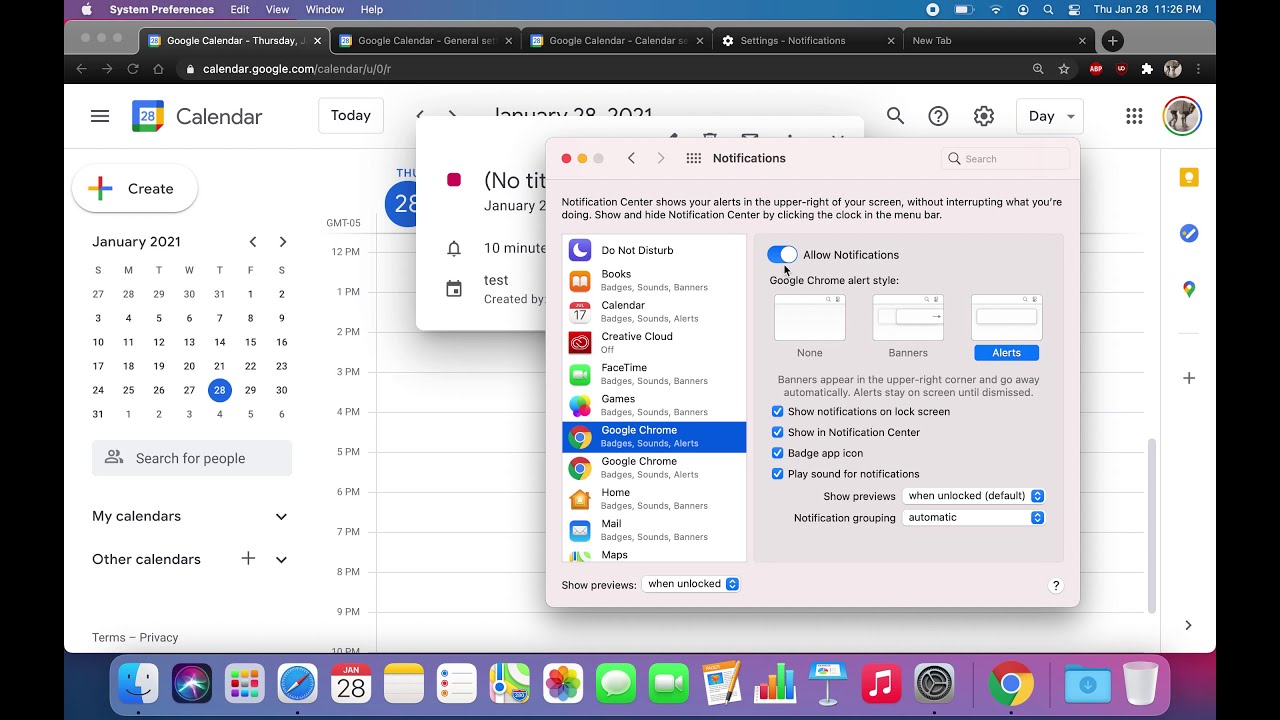Select Games in the notifications app list
Screen dimensions: 1280x720
[x=654, y=405]
